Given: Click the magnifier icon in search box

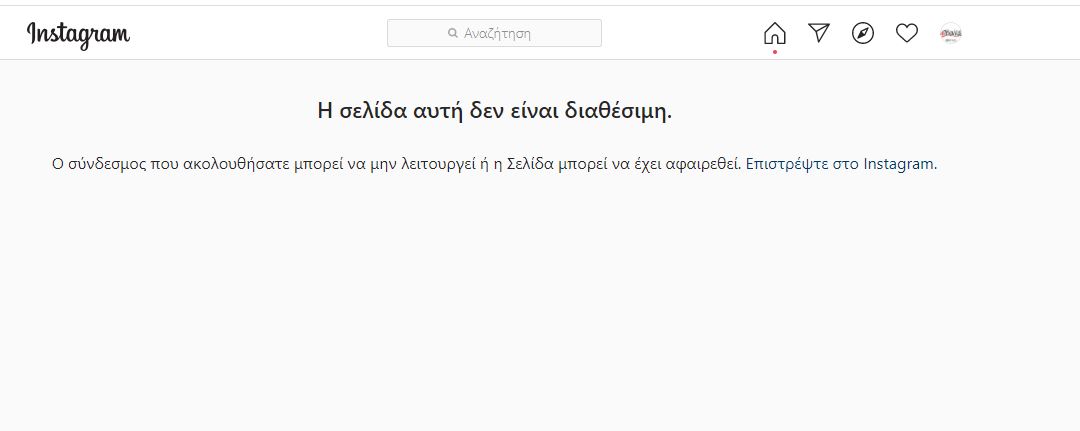Looking at the screenshot, I should click(453, 33).
